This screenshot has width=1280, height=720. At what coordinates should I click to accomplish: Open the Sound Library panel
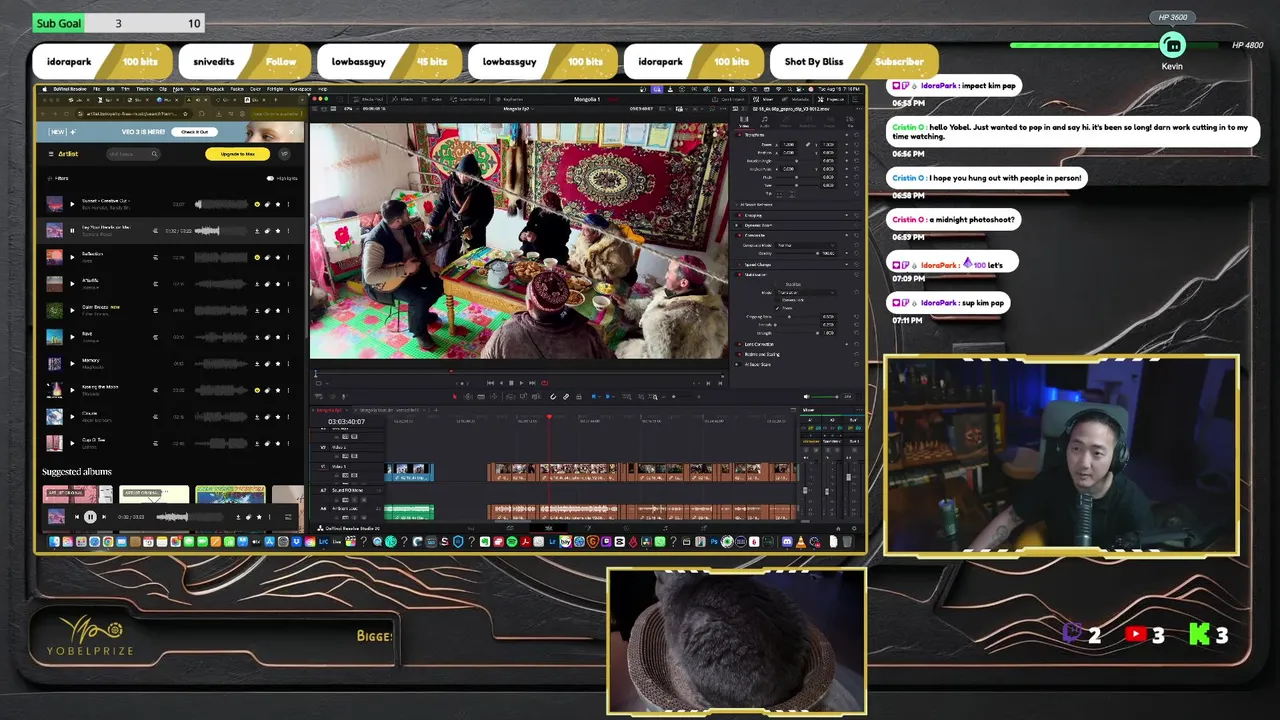467,99
